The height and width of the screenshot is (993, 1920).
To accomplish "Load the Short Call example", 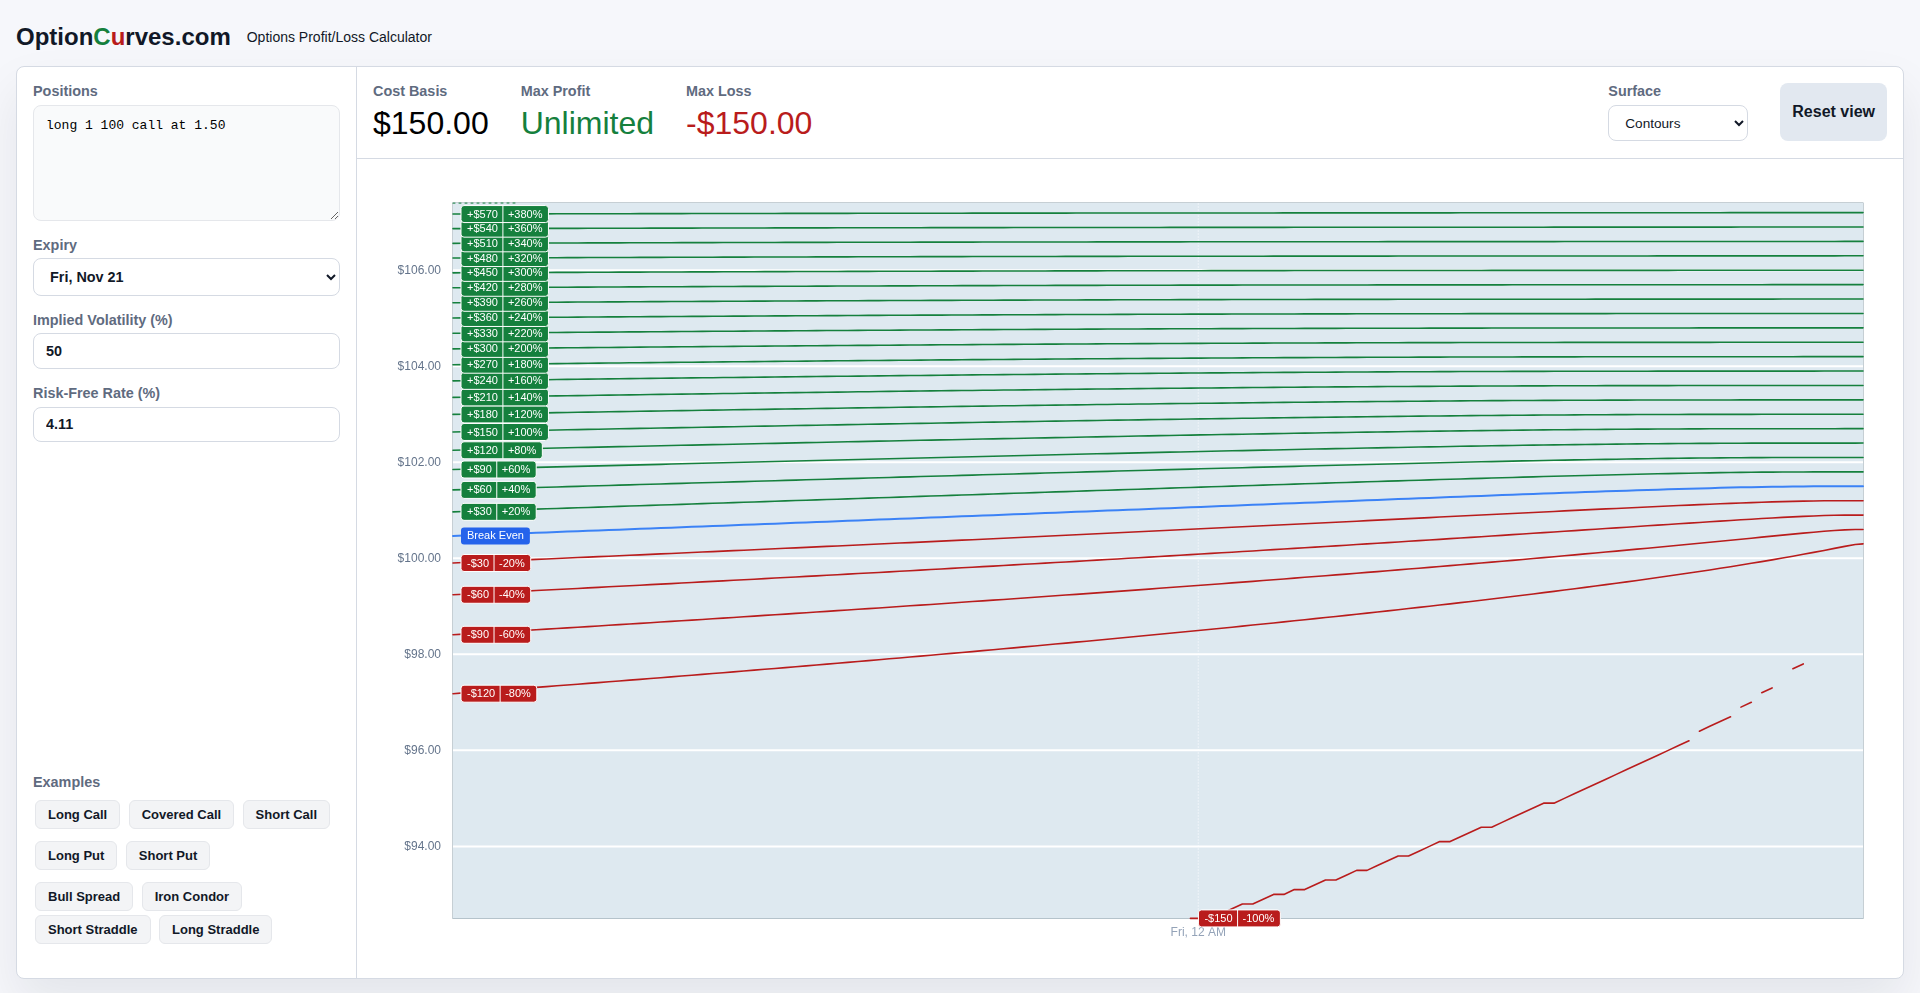I will (286, 815).
